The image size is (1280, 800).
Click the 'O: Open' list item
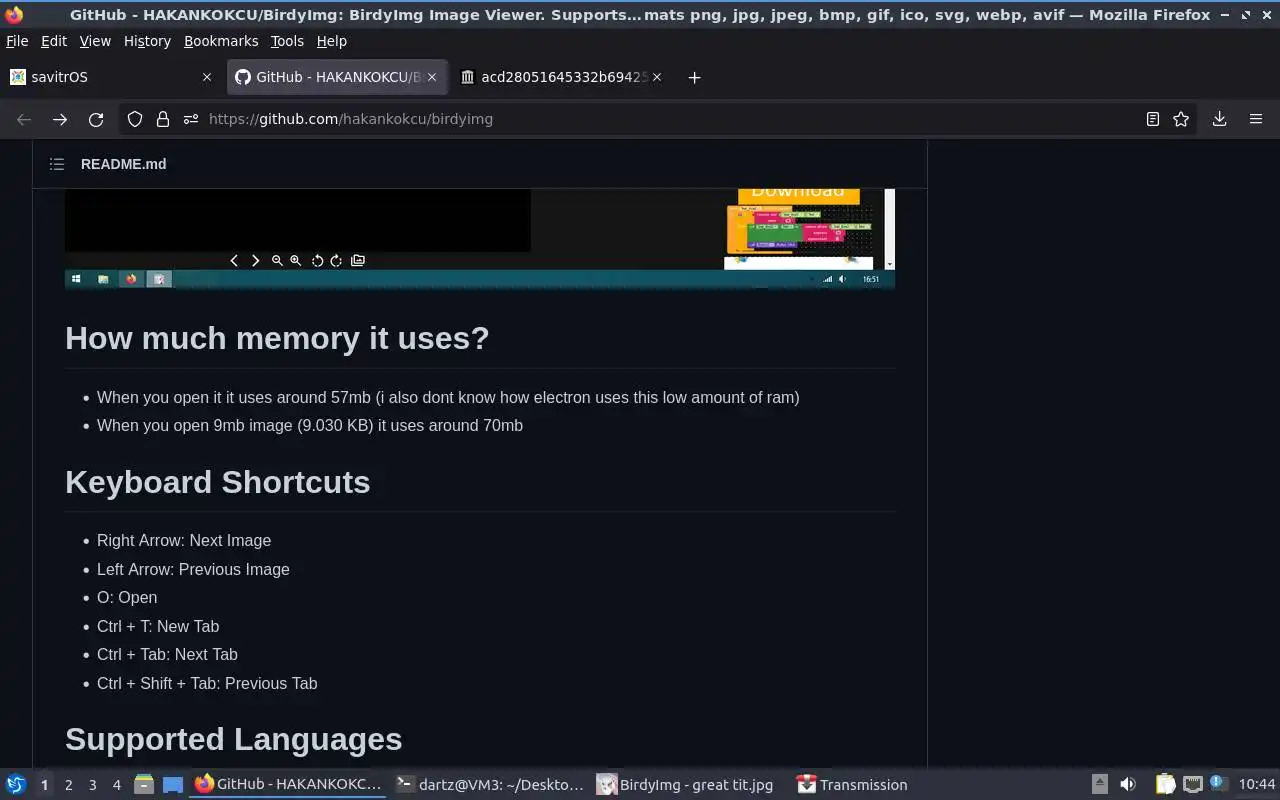(127, 597)
